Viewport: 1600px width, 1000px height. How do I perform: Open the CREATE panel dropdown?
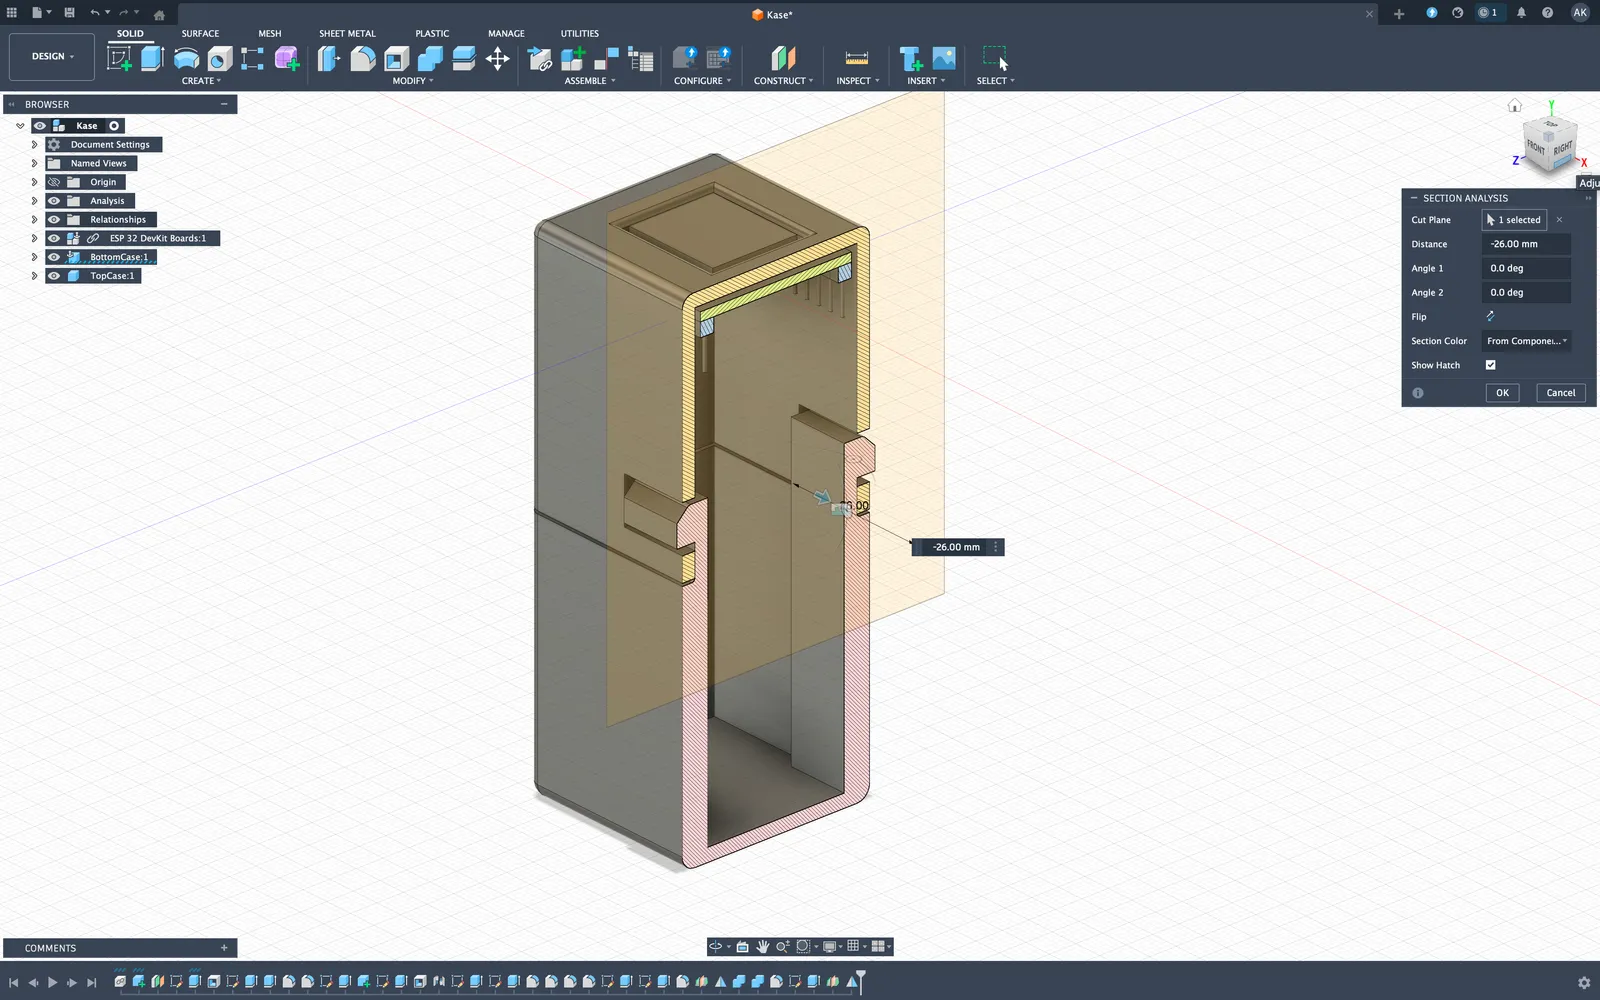201,81
